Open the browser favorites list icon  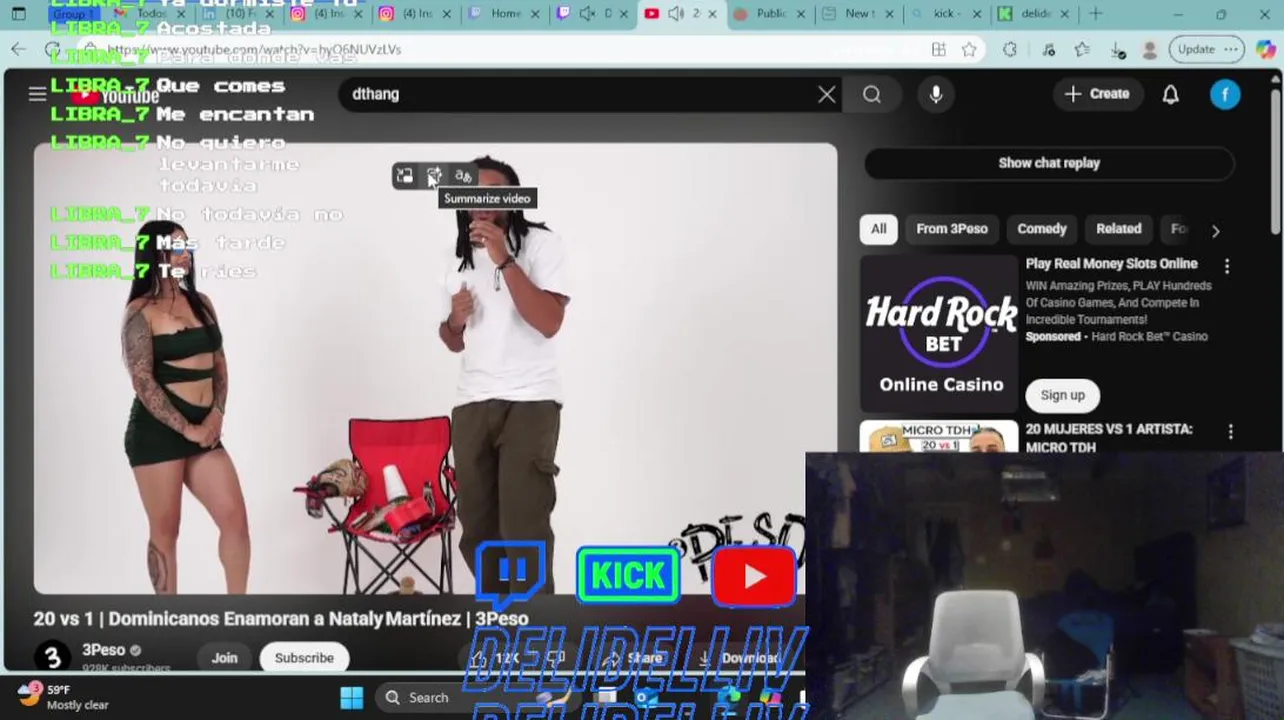[x=1082, y=50]
